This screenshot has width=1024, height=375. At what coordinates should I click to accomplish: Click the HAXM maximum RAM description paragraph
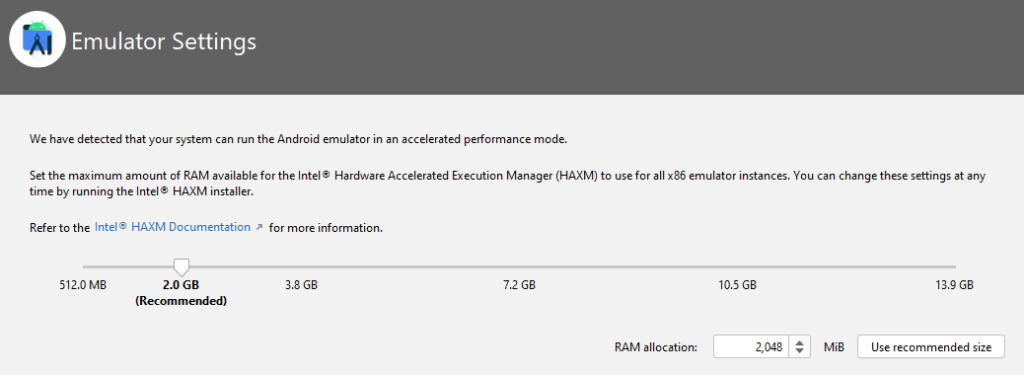(507, 184)
